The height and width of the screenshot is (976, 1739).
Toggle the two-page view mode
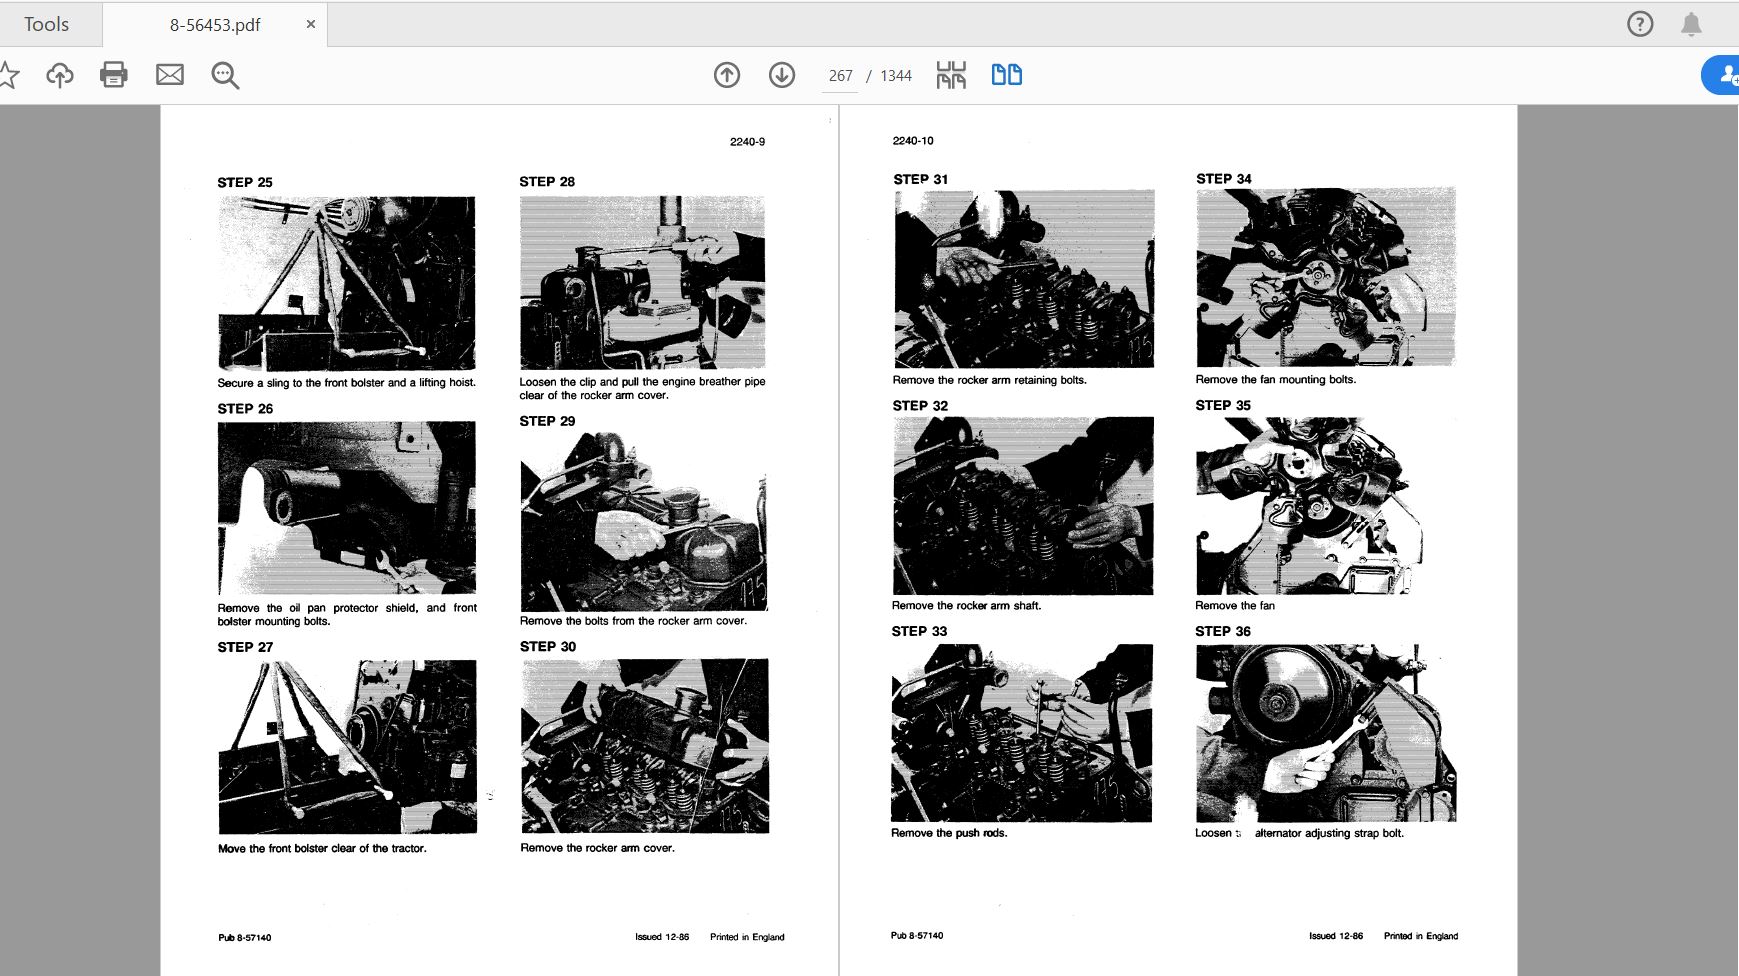(x=1007, y=75)
